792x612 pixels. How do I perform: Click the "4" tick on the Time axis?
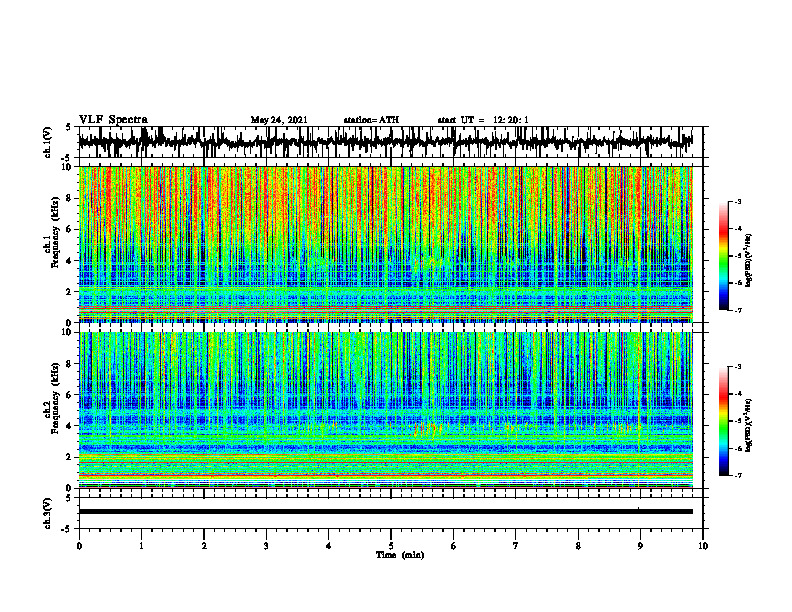pos(328,546)
